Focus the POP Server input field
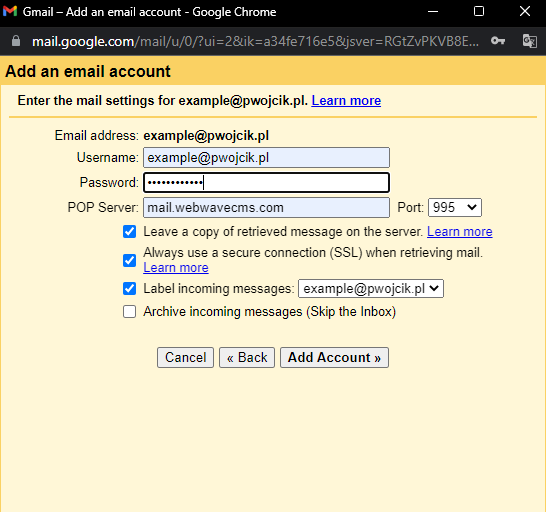546x512 pixels. coord(266,208)
